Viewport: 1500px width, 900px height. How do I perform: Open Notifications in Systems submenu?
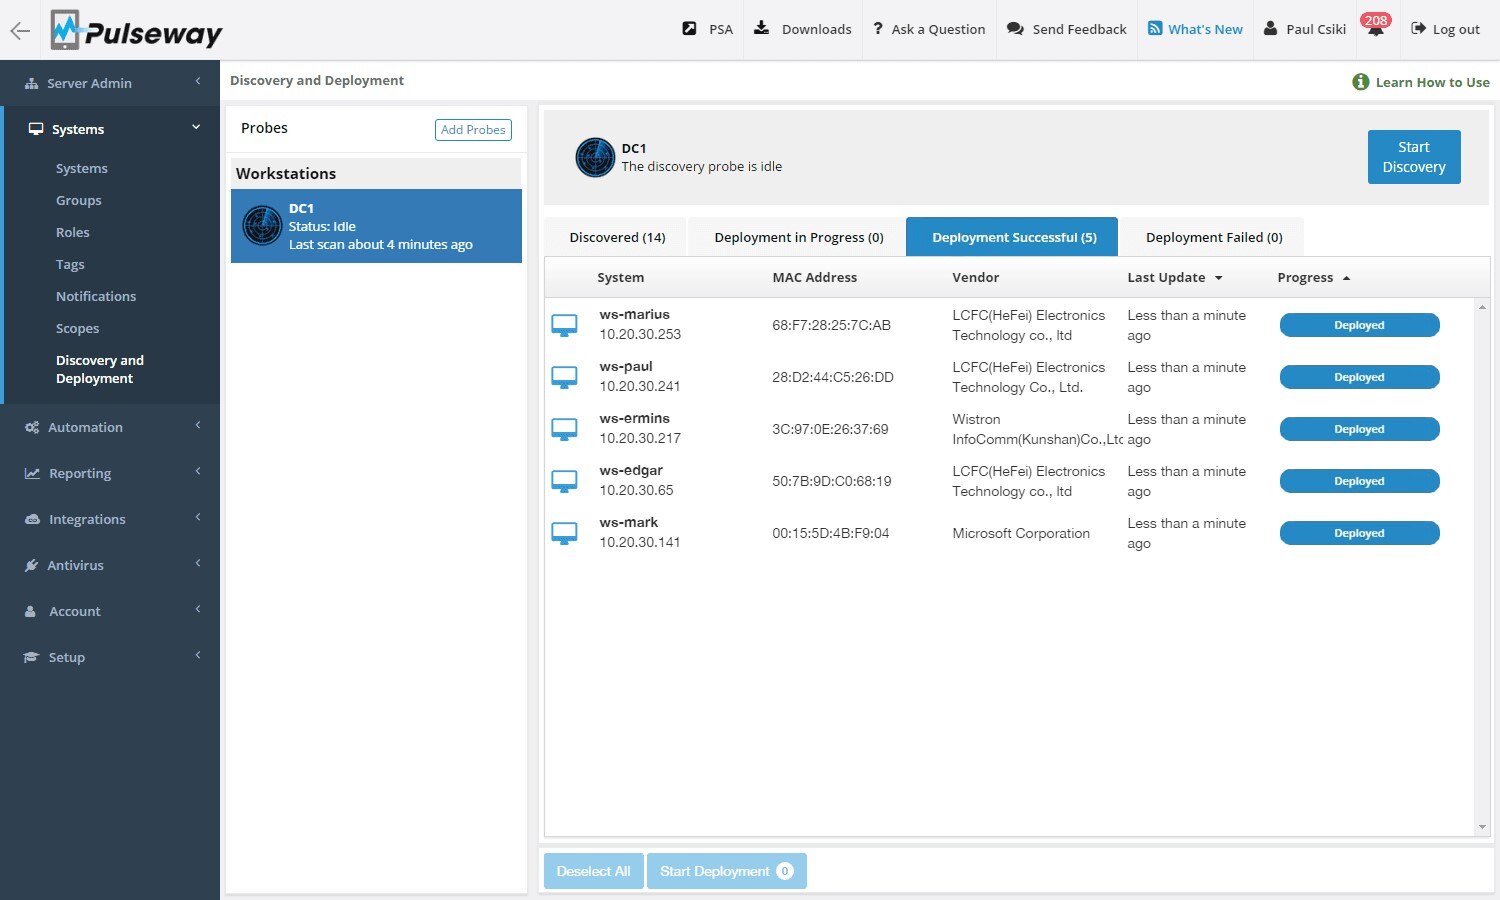click(x=96, y=296)
